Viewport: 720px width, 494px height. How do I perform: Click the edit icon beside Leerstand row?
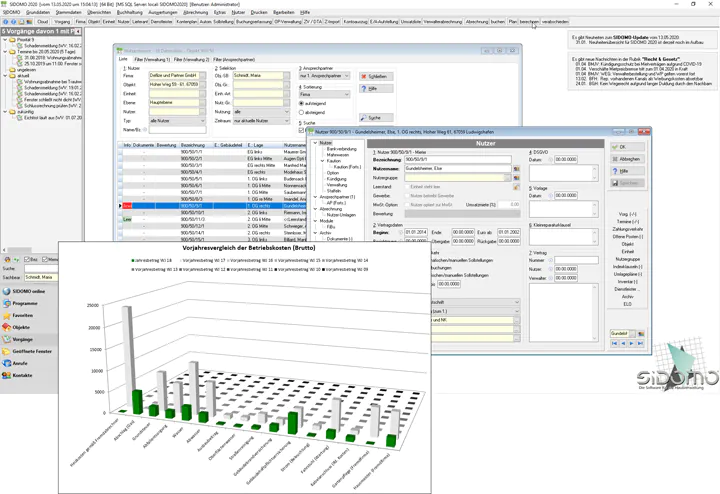pos(517,187)
